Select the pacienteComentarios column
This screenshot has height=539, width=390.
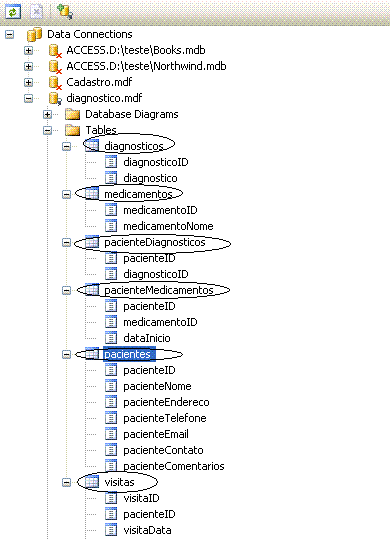(x=174, y=466)
